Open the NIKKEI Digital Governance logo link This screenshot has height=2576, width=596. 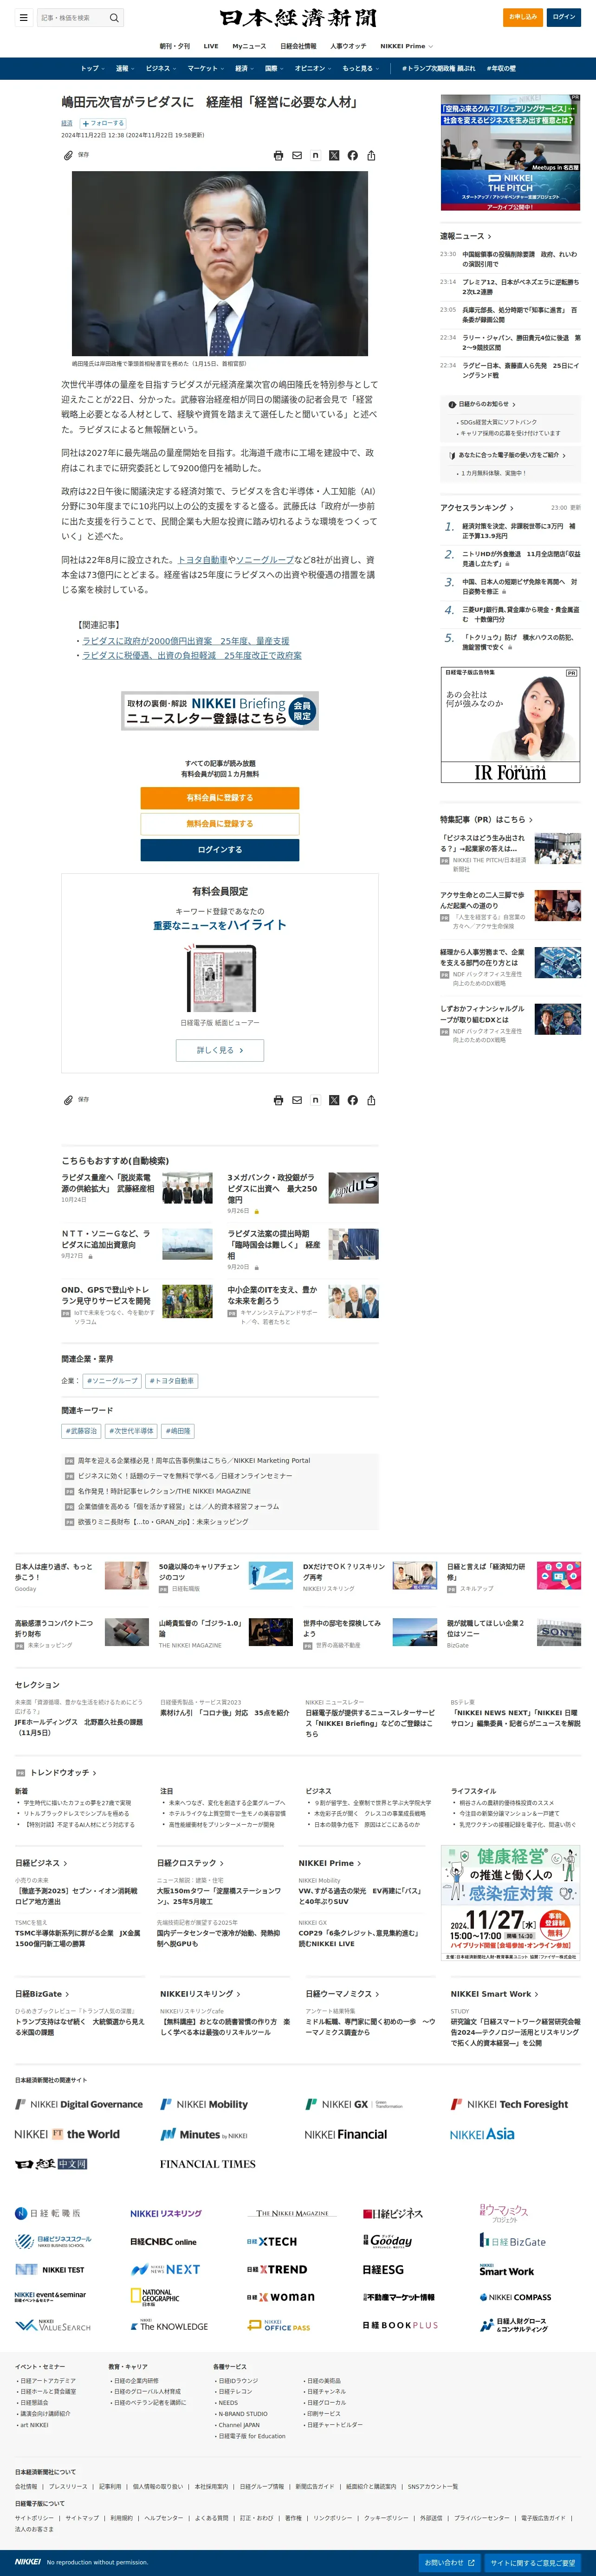(x=79, y=2104)
